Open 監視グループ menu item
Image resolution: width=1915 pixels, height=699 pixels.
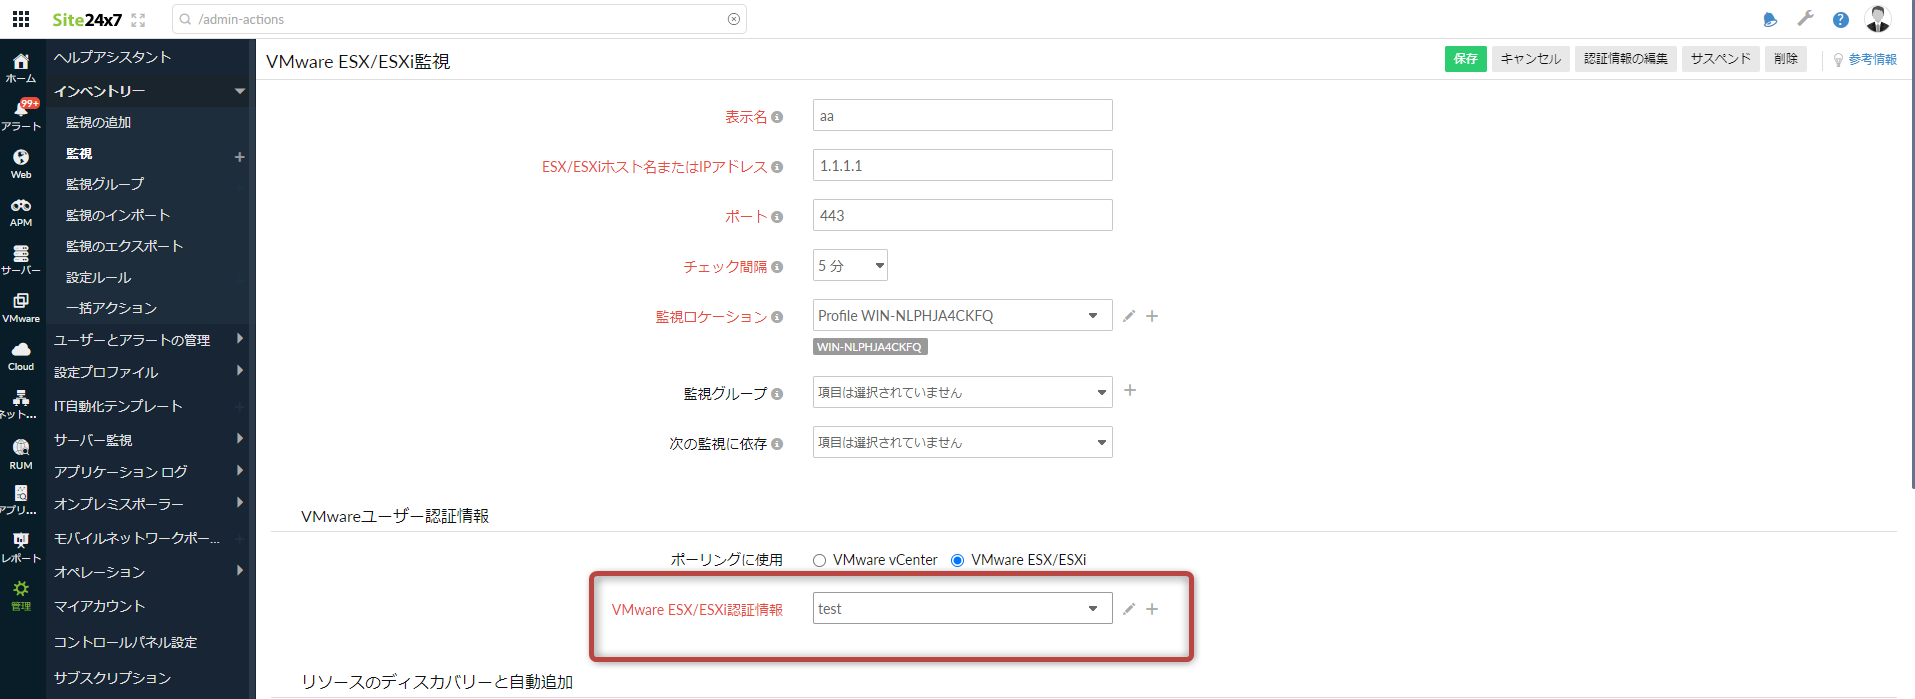coord(104,184)
